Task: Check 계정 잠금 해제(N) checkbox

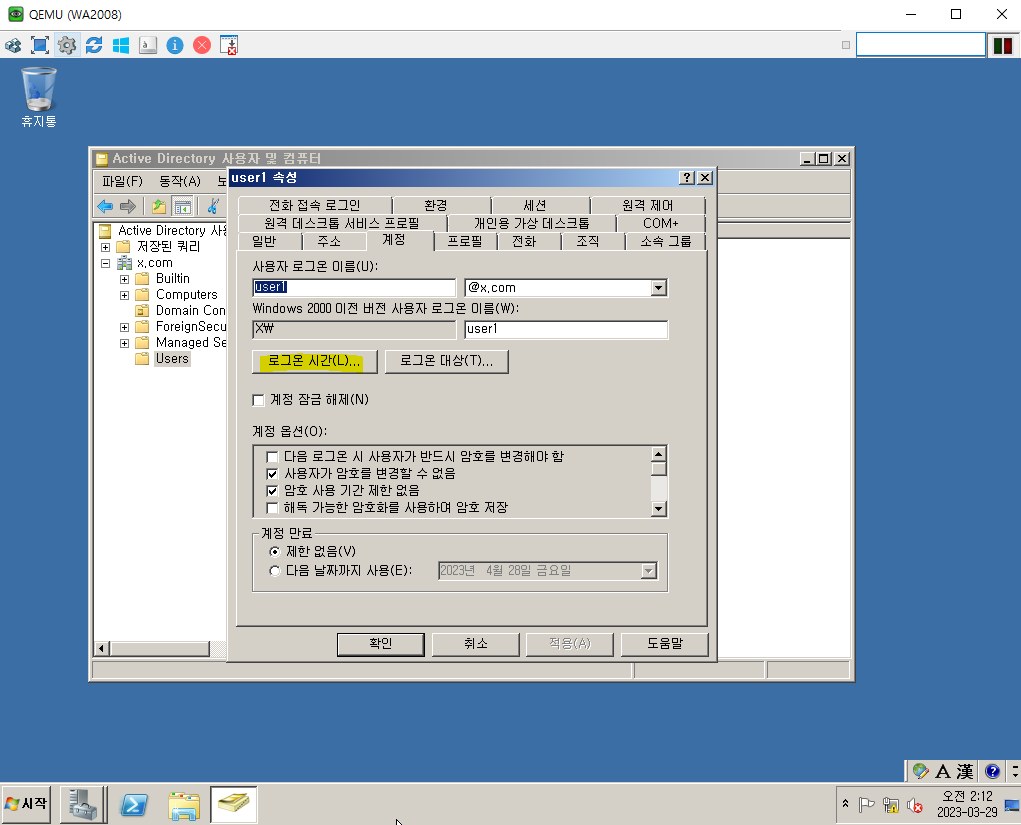Action: pyautogui.click(x=259, y=400)
